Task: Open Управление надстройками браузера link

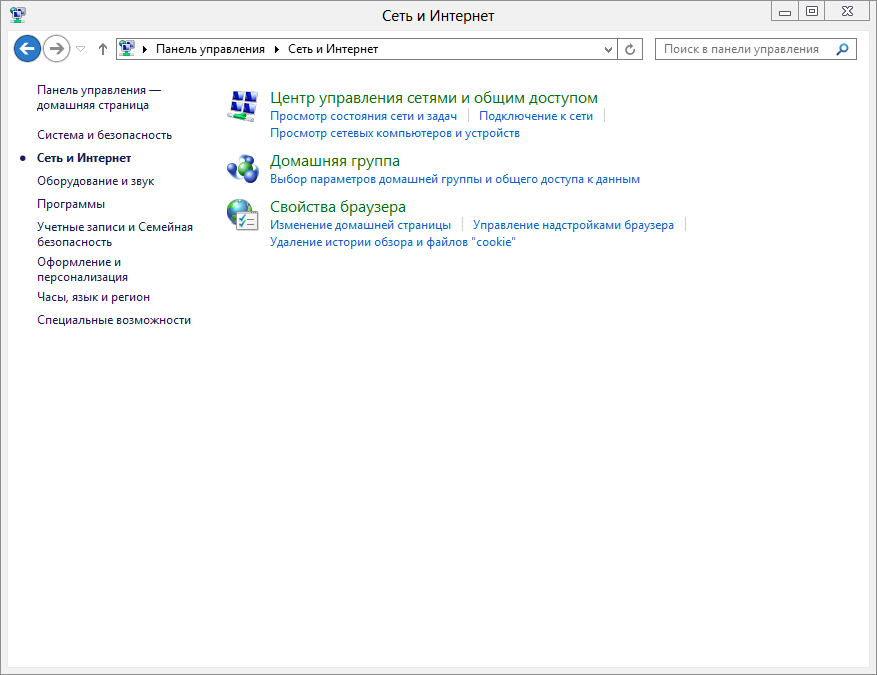Action: click(x=573, y=225)
